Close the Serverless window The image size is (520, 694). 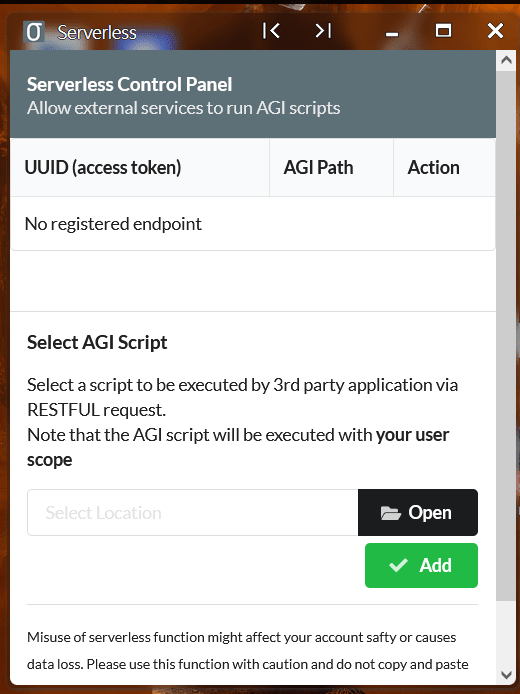tap(495, 31)
